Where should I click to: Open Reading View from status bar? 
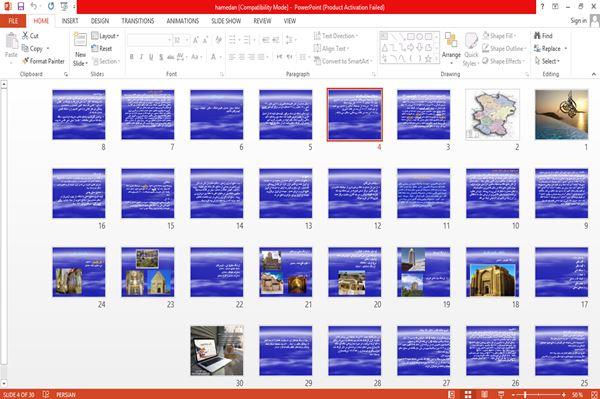(x=484, y=394)
